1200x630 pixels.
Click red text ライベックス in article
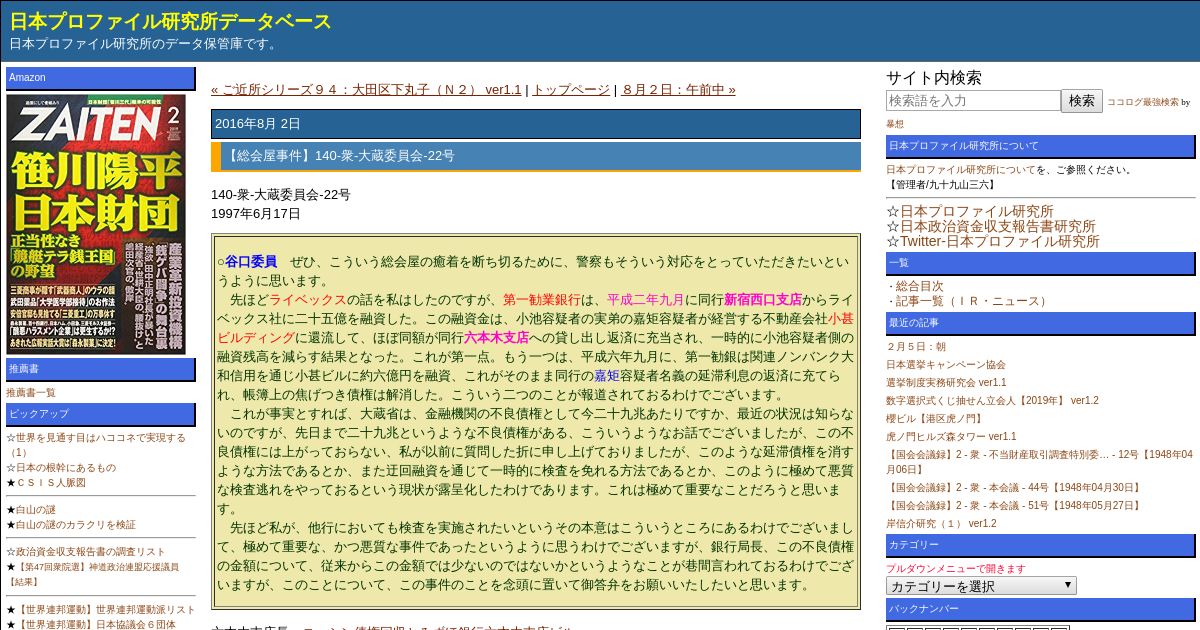[308, 300]
